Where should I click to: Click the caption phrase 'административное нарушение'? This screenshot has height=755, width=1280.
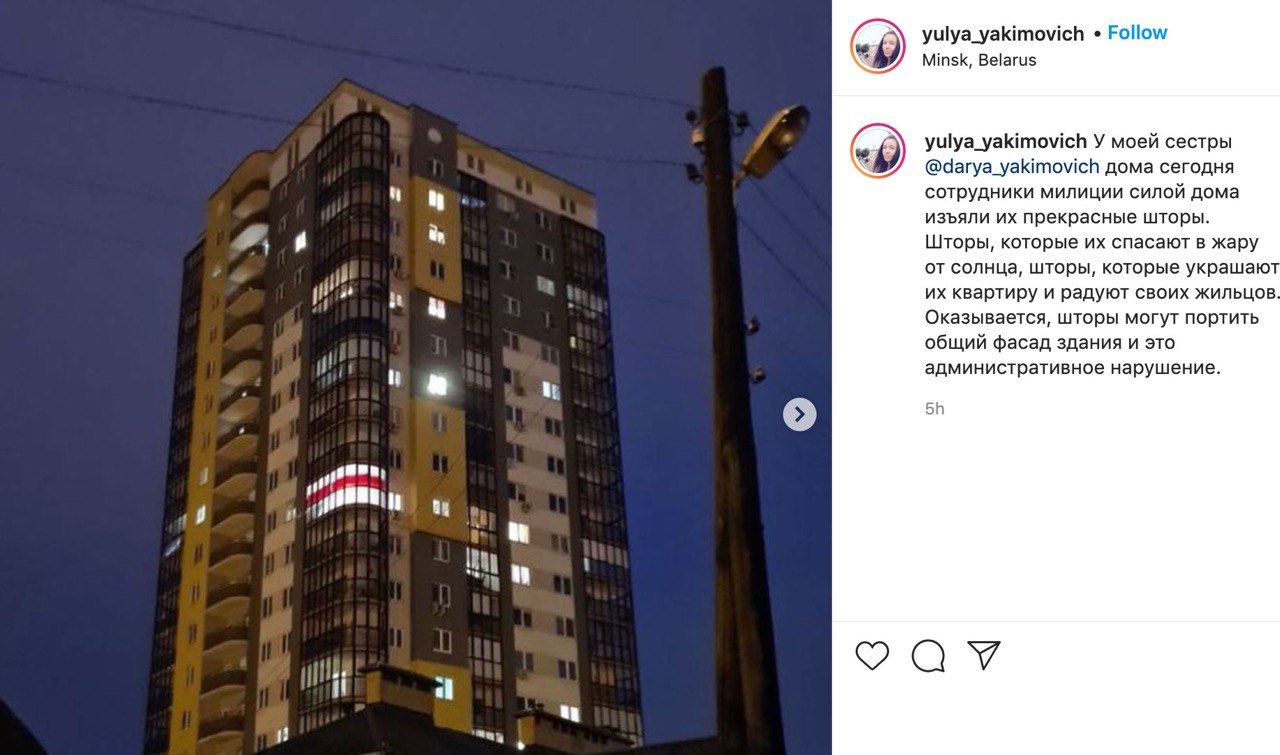tap(1073, 367)
